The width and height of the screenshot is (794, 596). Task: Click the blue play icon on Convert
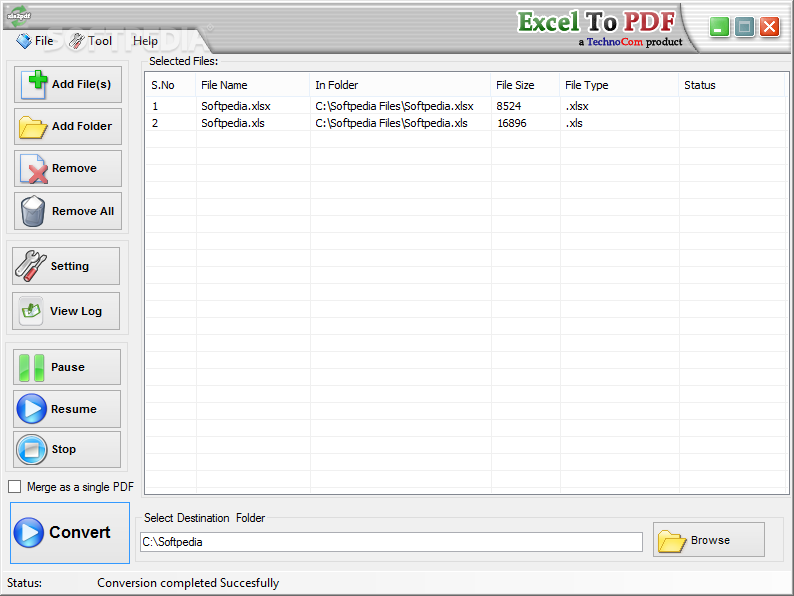tap(28, 533)
